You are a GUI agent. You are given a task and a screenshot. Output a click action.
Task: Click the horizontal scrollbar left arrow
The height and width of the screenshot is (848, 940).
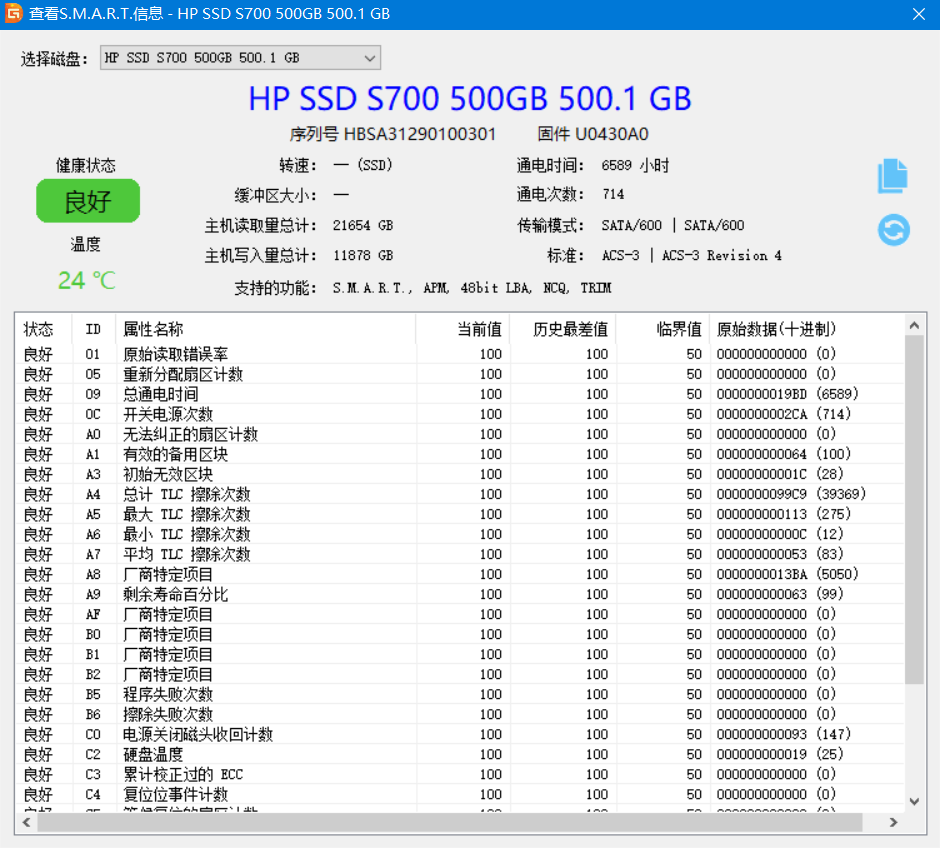point(26,822)
